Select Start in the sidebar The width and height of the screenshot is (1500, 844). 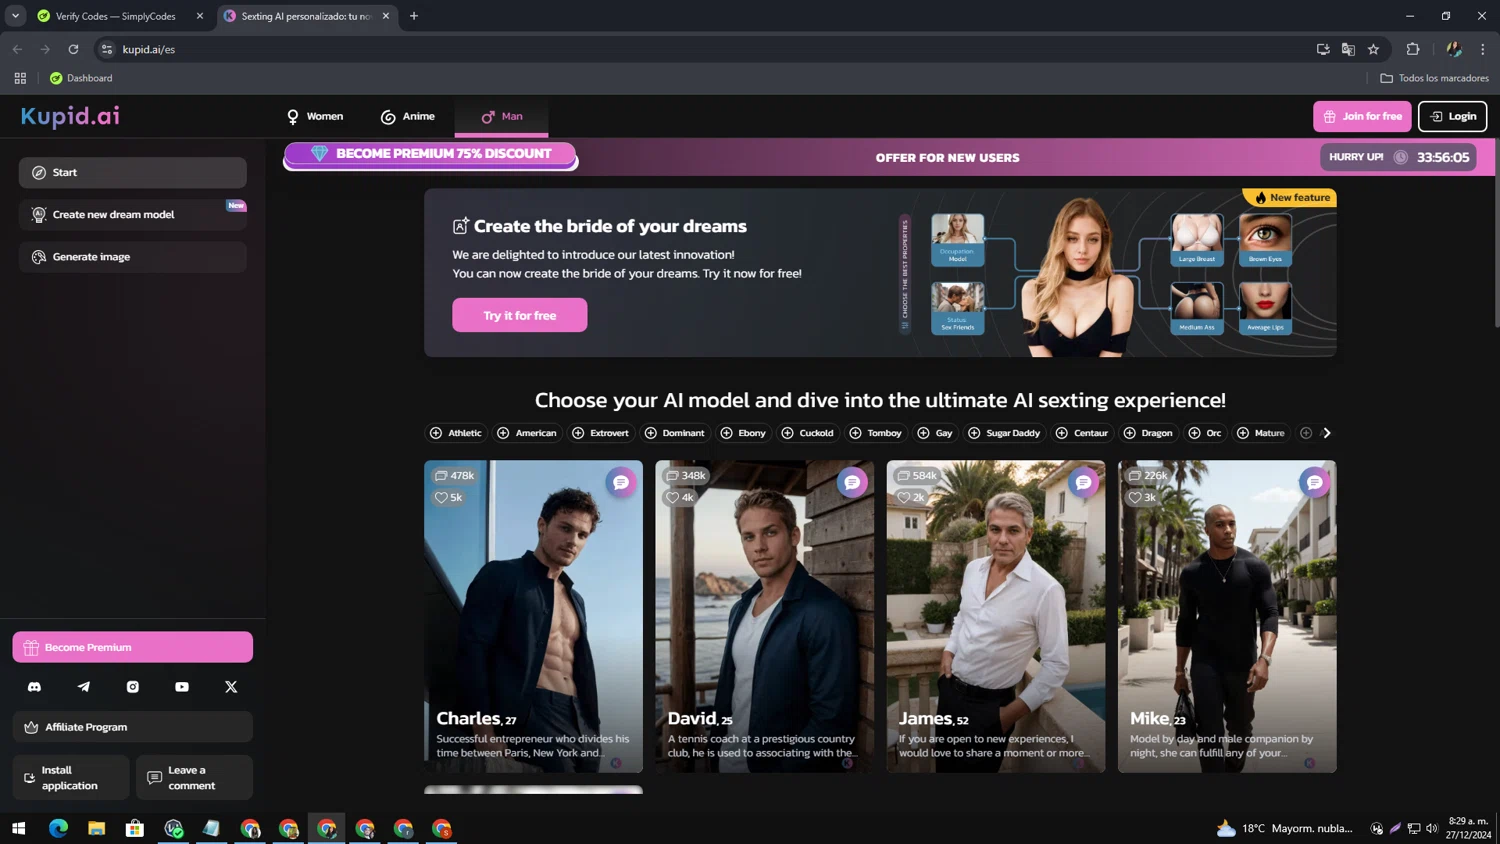click(x=133, y=172)
